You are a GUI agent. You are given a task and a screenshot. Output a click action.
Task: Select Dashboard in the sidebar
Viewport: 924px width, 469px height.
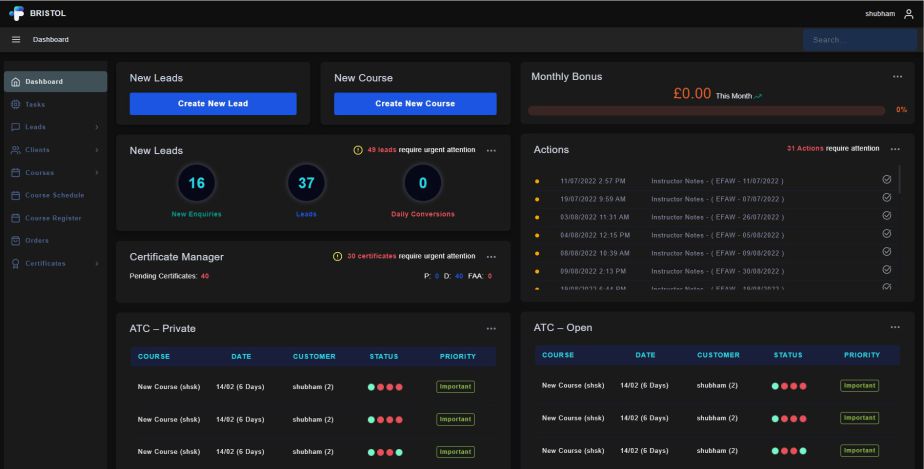tap(55, 82)
